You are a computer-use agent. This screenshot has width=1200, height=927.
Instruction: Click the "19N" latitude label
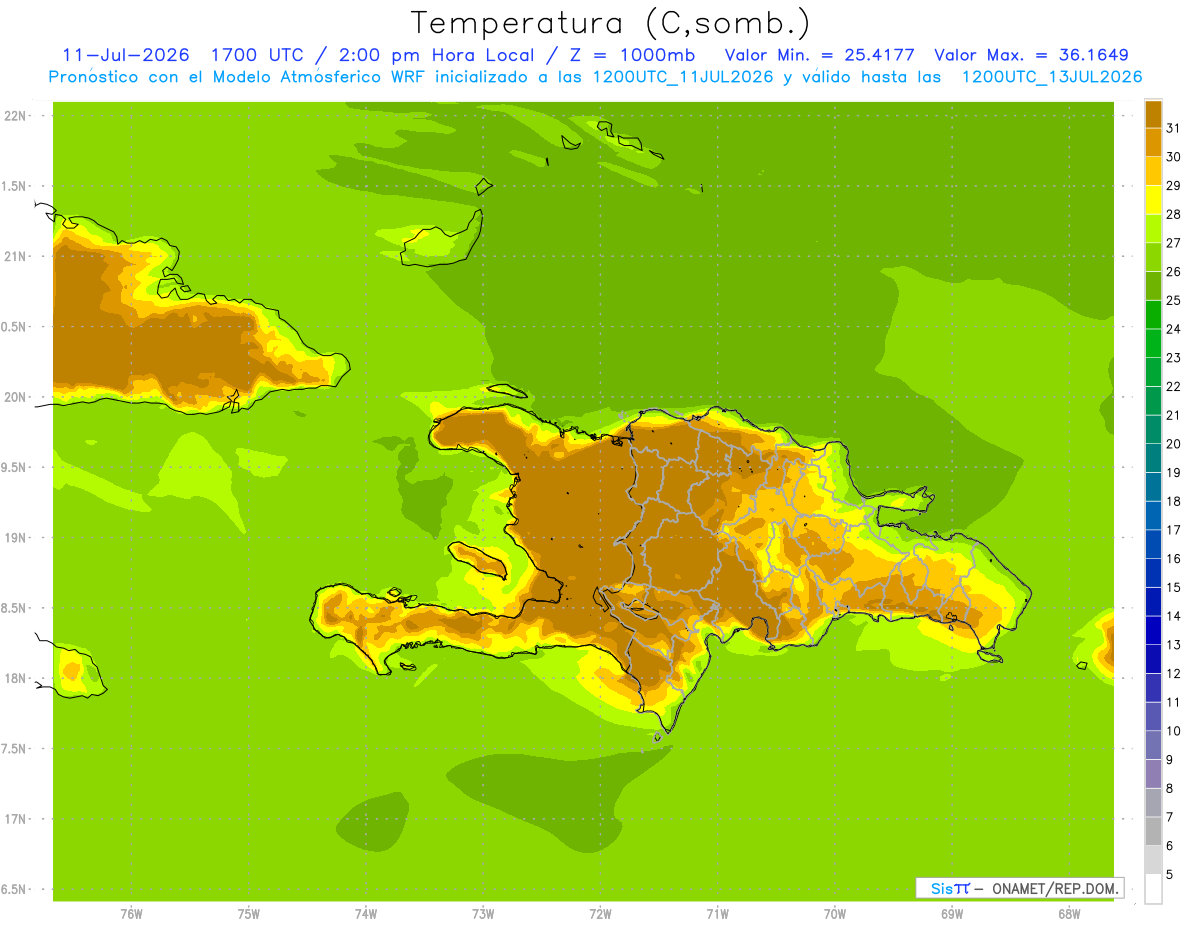16,538
